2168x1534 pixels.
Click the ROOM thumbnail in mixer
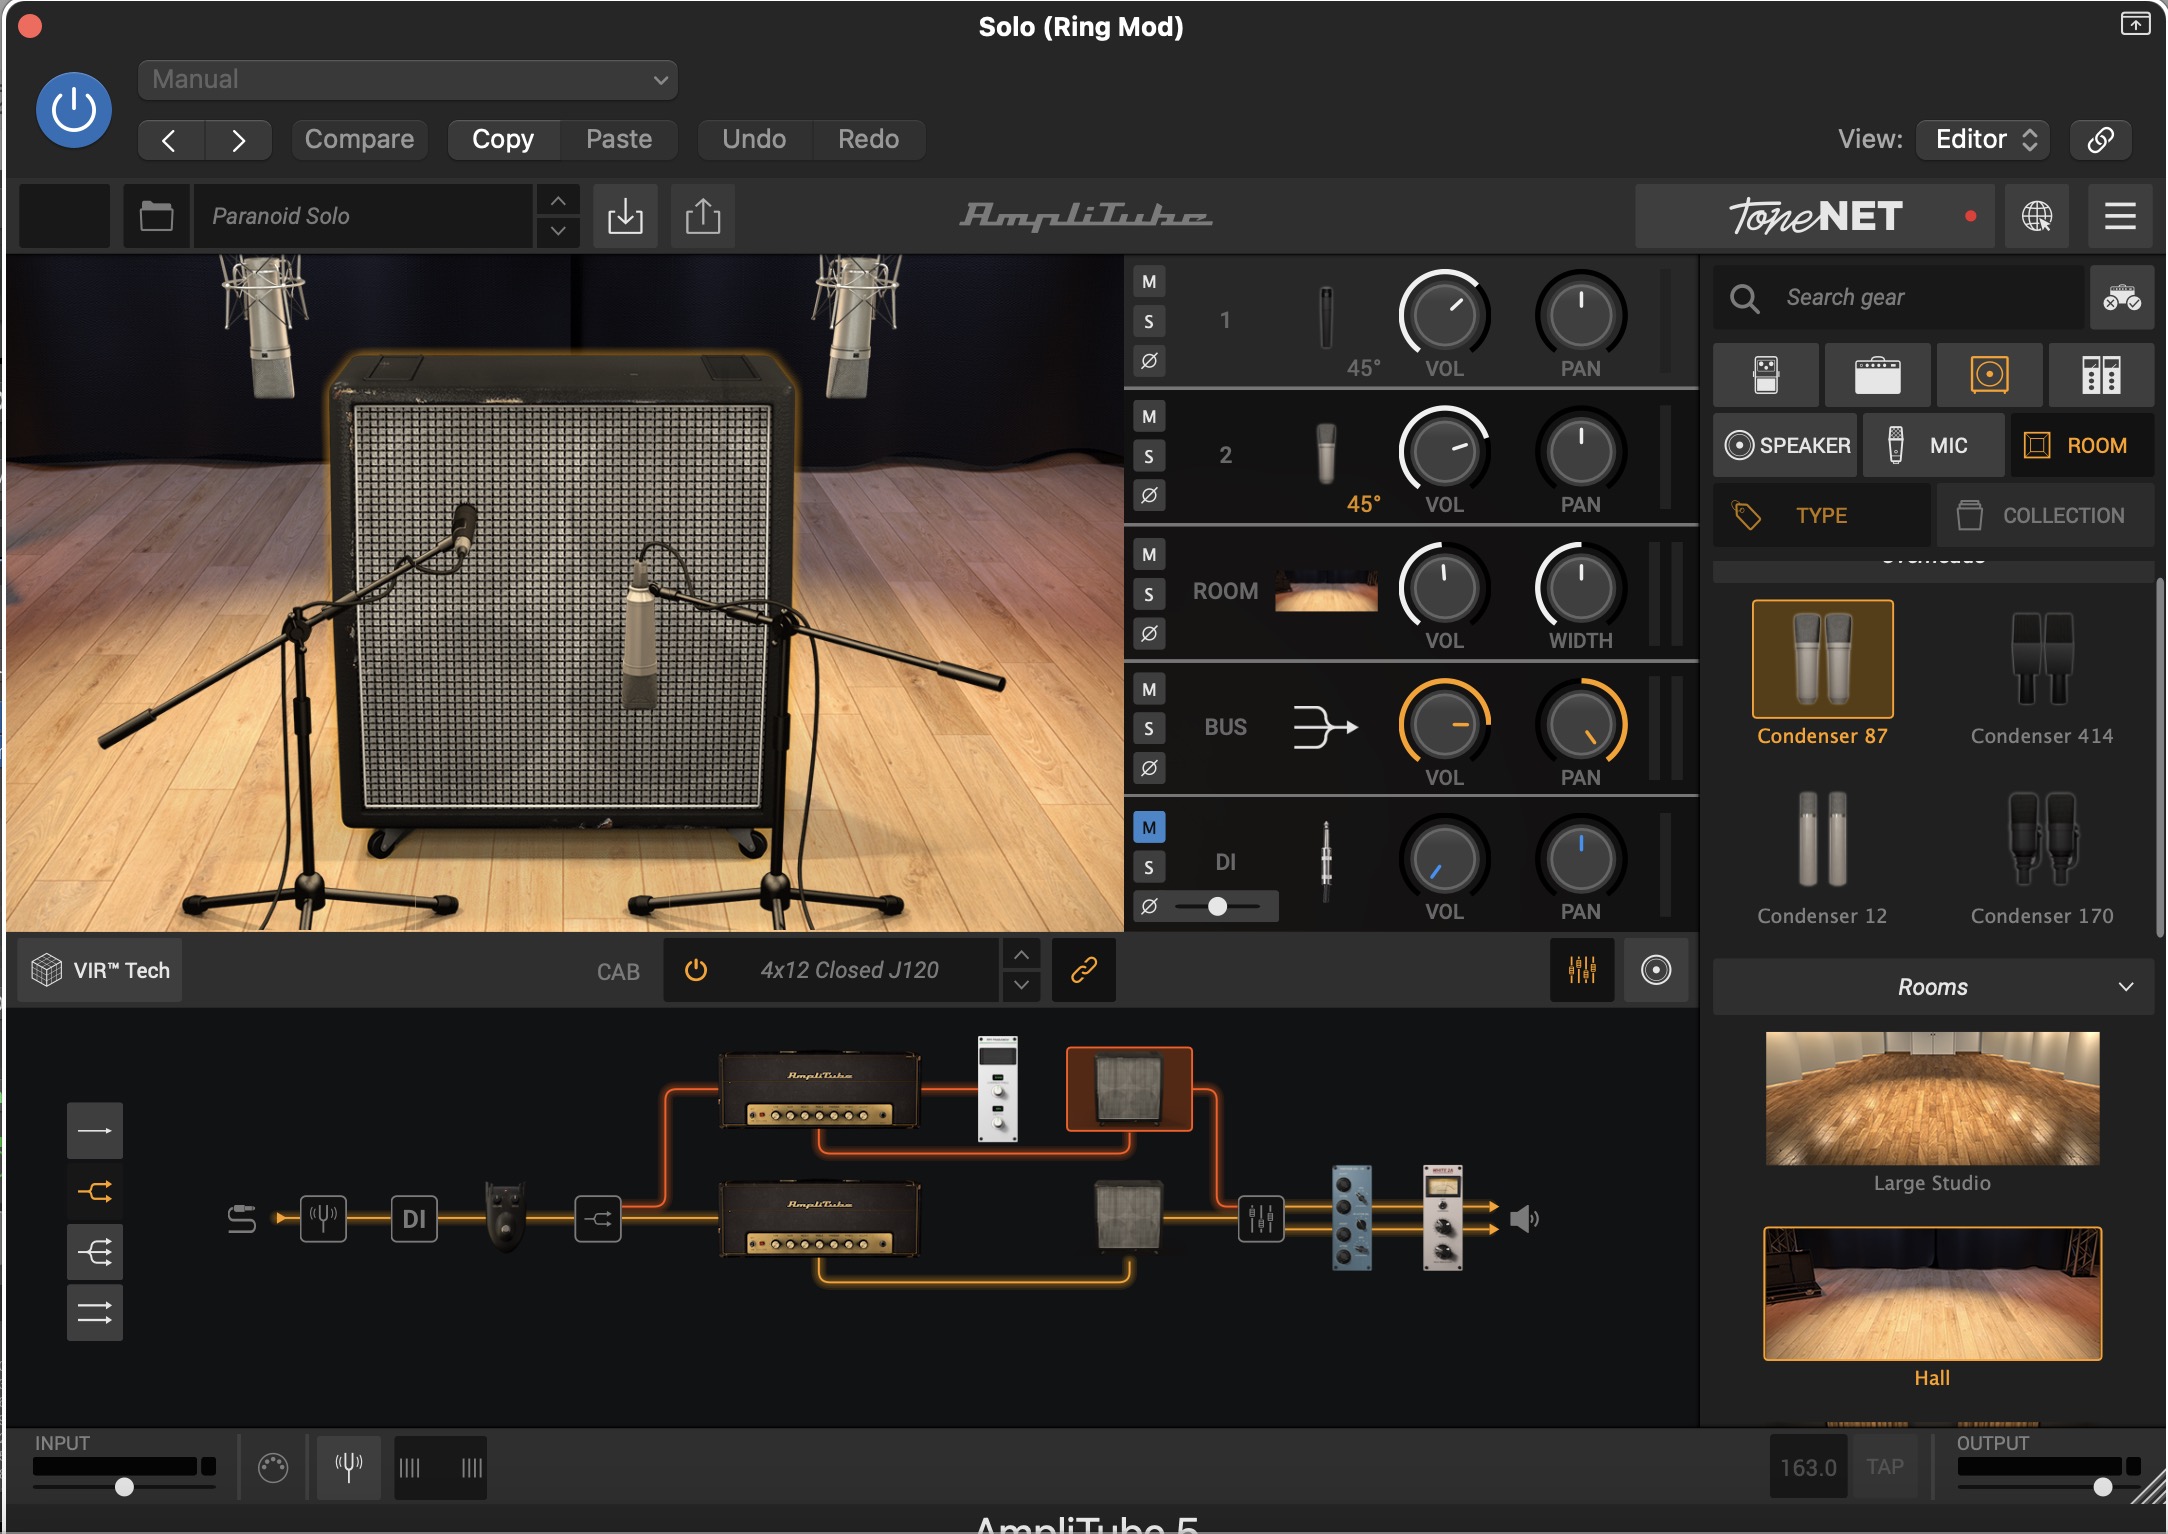click(x=1326, y=591)
